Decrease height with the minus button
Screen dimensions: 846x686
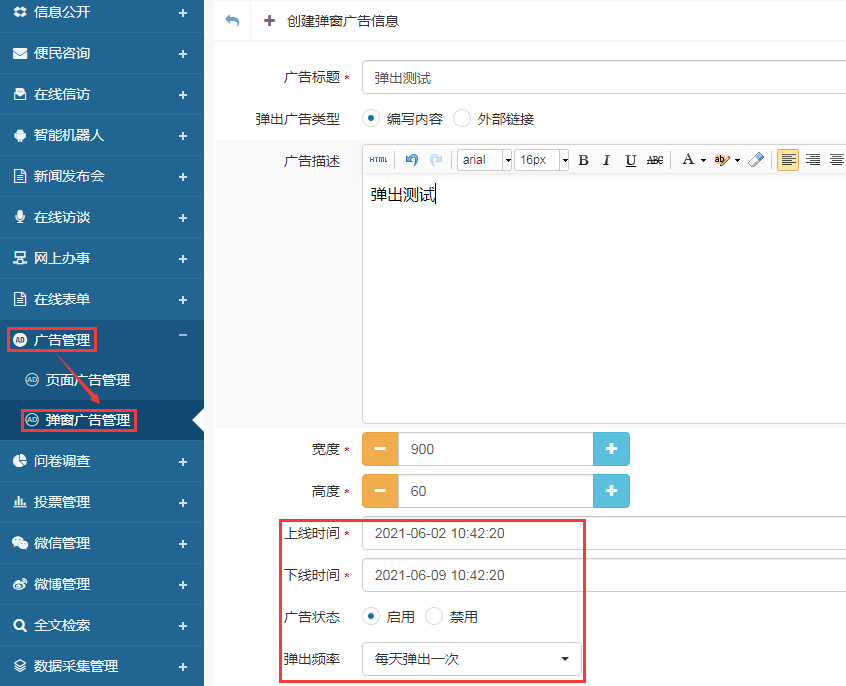(380, 492)
